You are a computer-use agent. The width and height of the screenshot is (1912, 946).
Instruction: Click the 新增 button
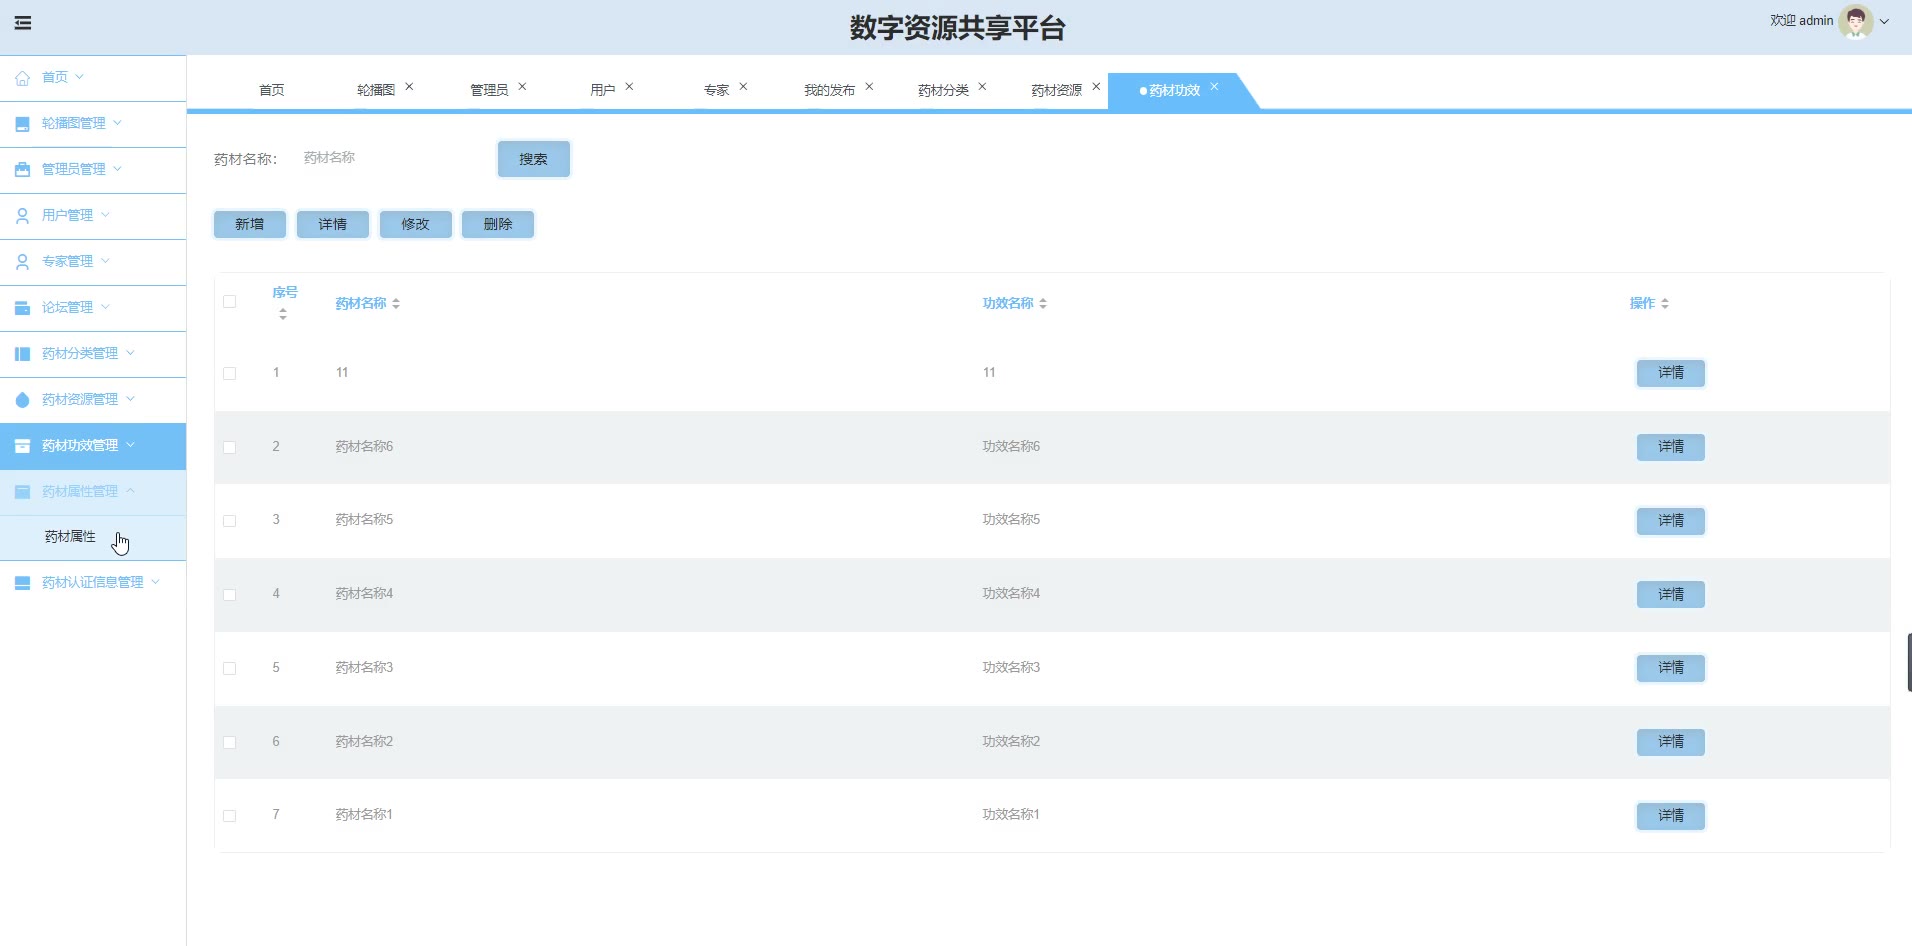tap(250, 224)
